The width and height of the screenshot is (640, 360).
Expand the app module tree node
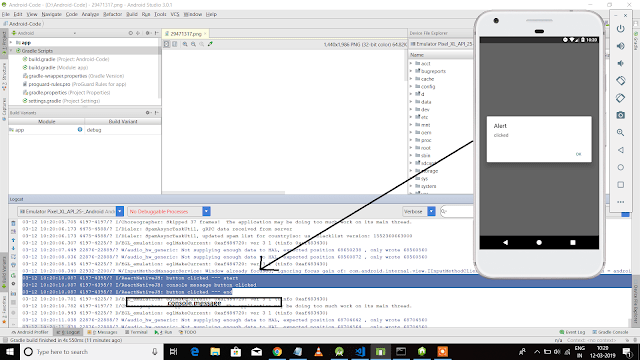point(11,42)
